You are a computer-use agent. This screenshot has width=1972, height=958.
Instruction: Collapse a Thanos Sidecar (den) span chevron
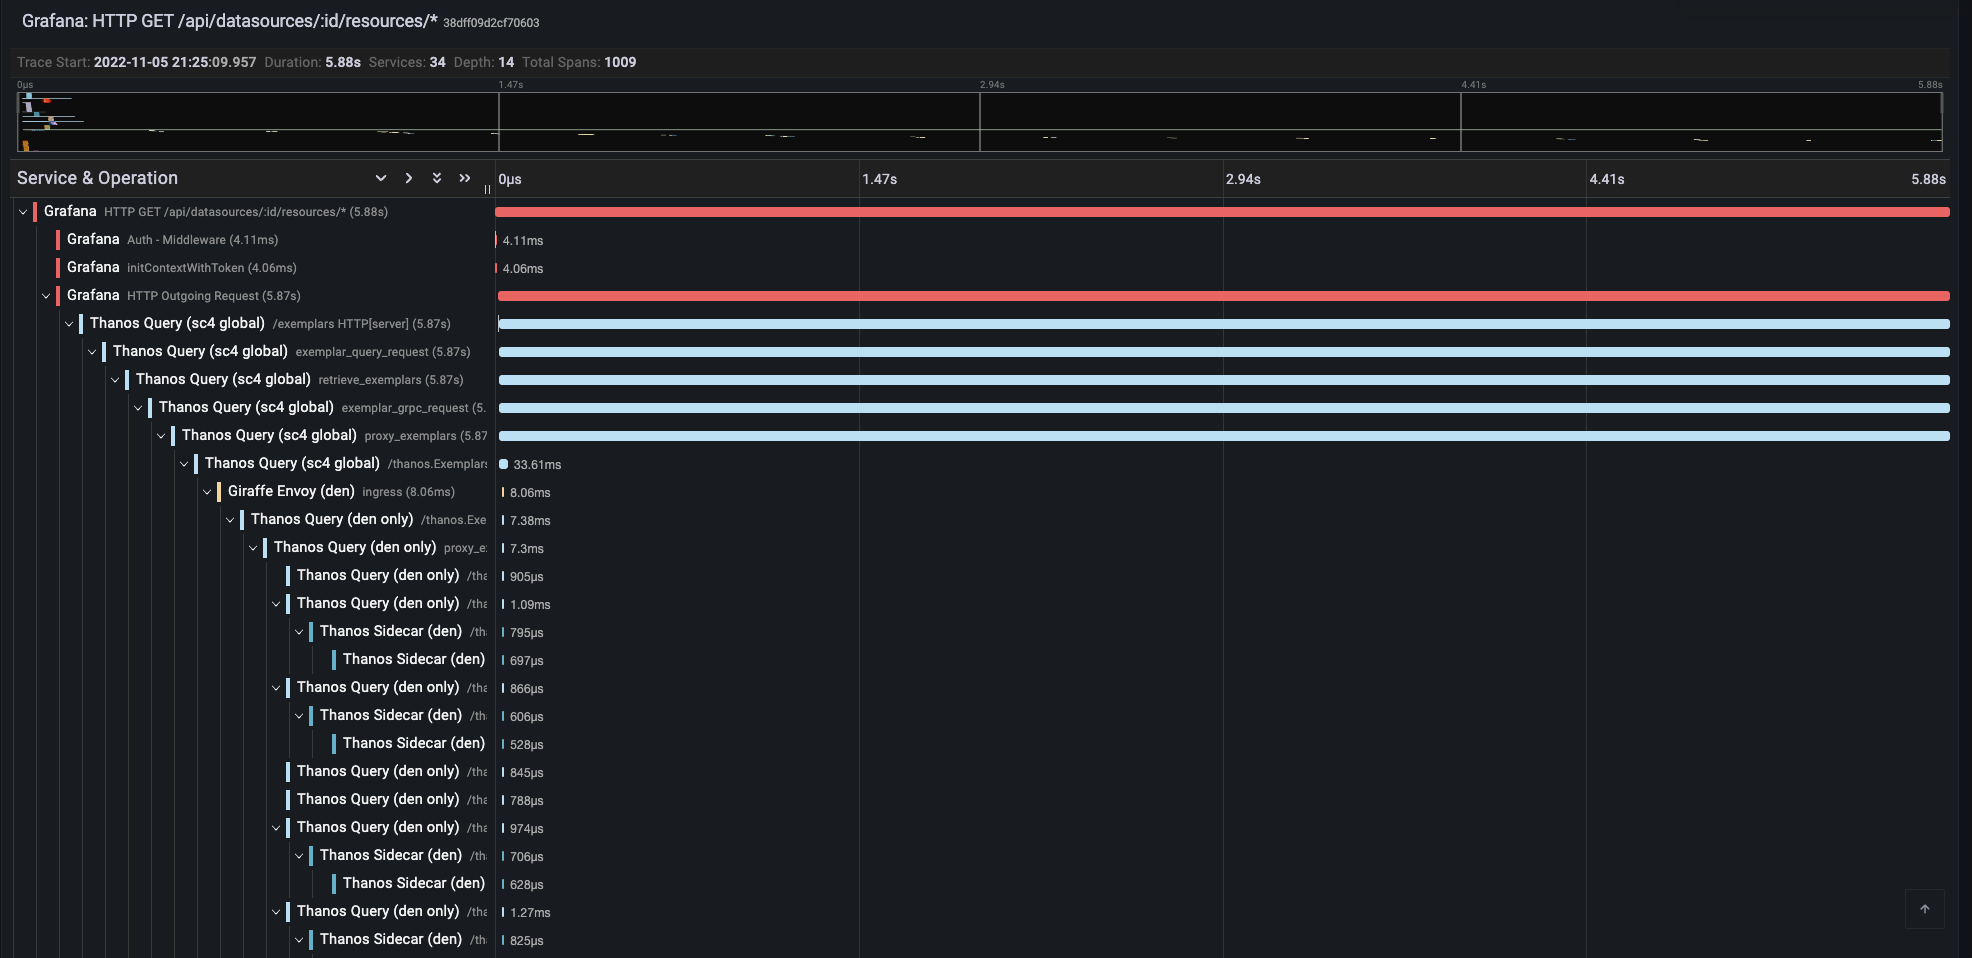299,632
